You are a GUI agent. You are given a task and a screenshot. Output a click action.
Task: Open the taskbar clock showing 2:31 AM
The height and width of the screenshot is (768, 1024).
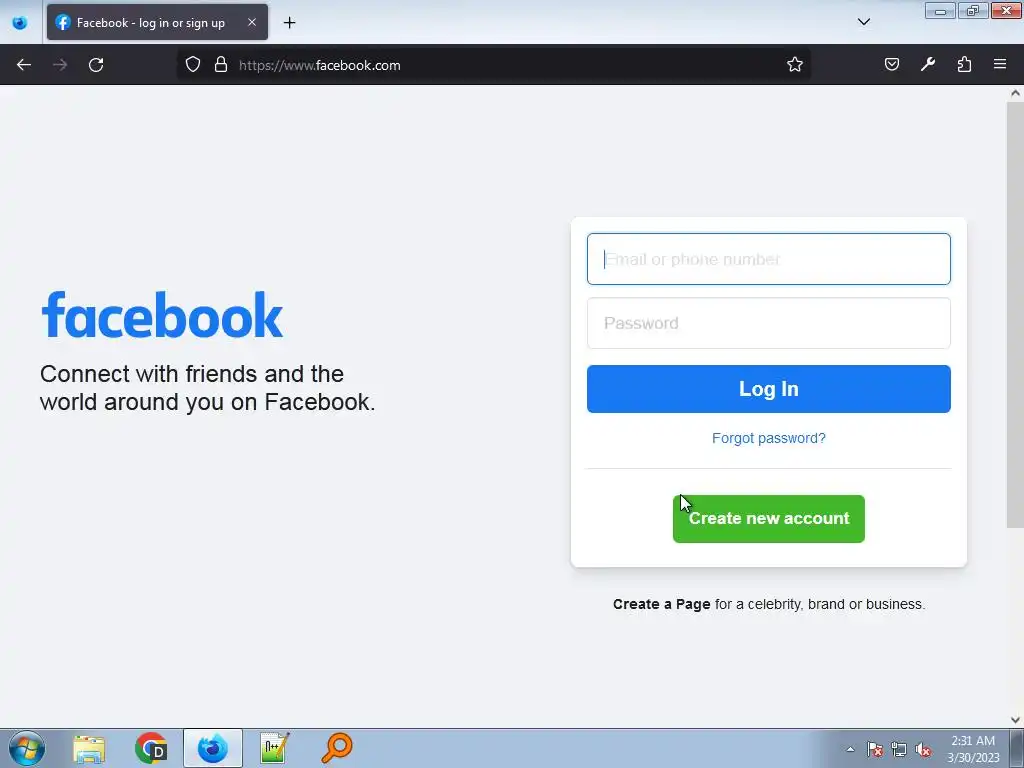point(973,749)
